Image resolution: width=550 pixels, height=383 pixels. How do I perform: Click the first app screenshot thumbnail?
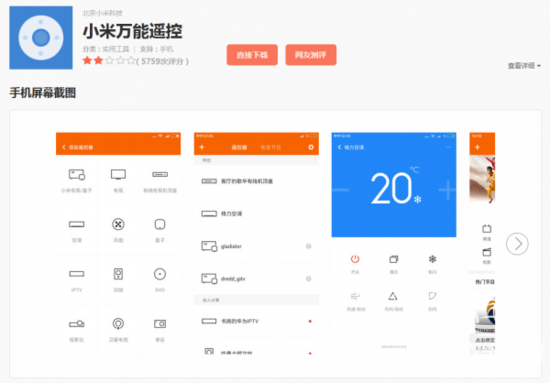pyautogui.click(x=118, y=243)
